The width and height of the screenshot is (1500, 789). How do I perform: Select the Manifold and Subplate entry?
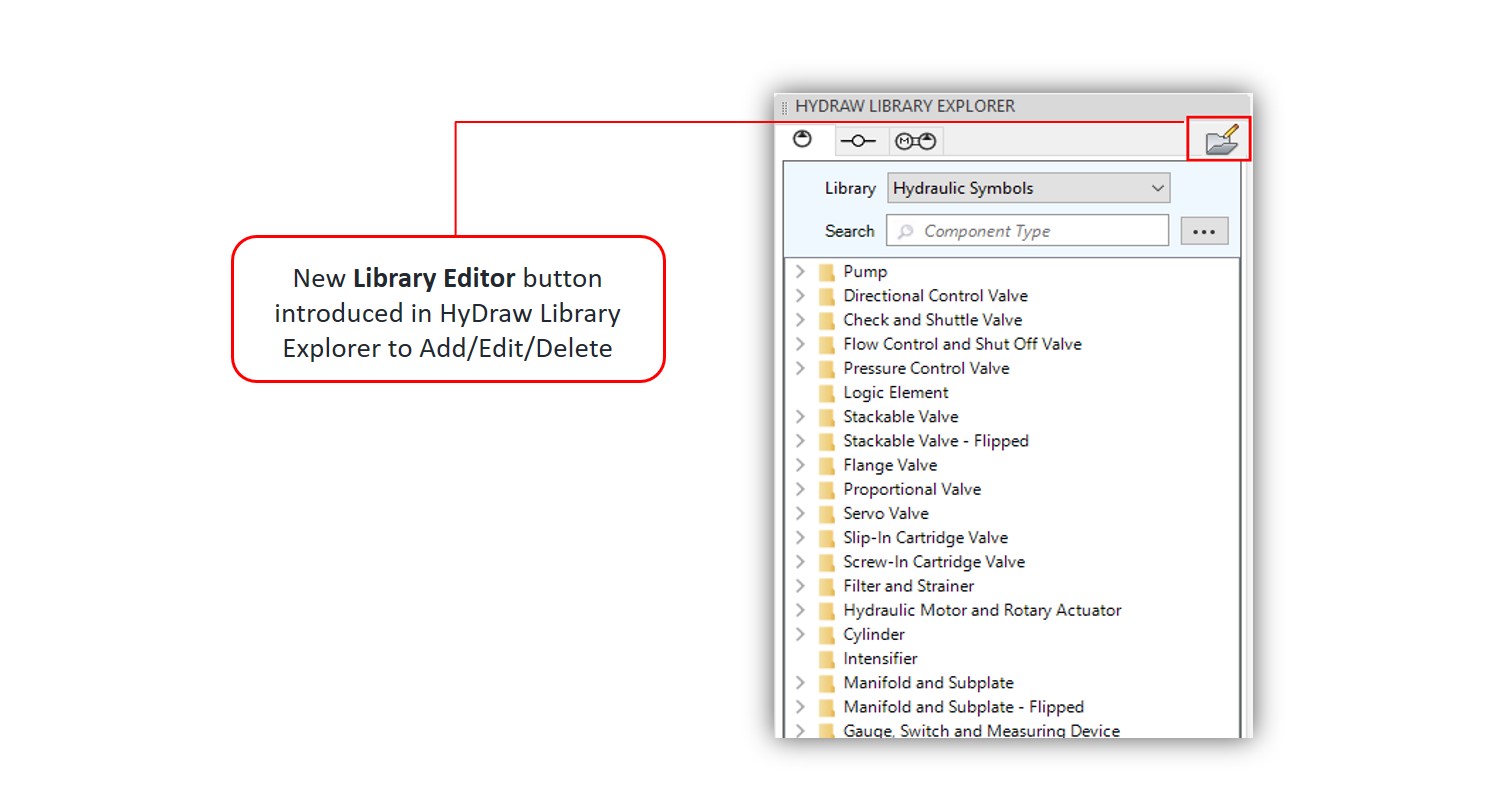[928, 683]
